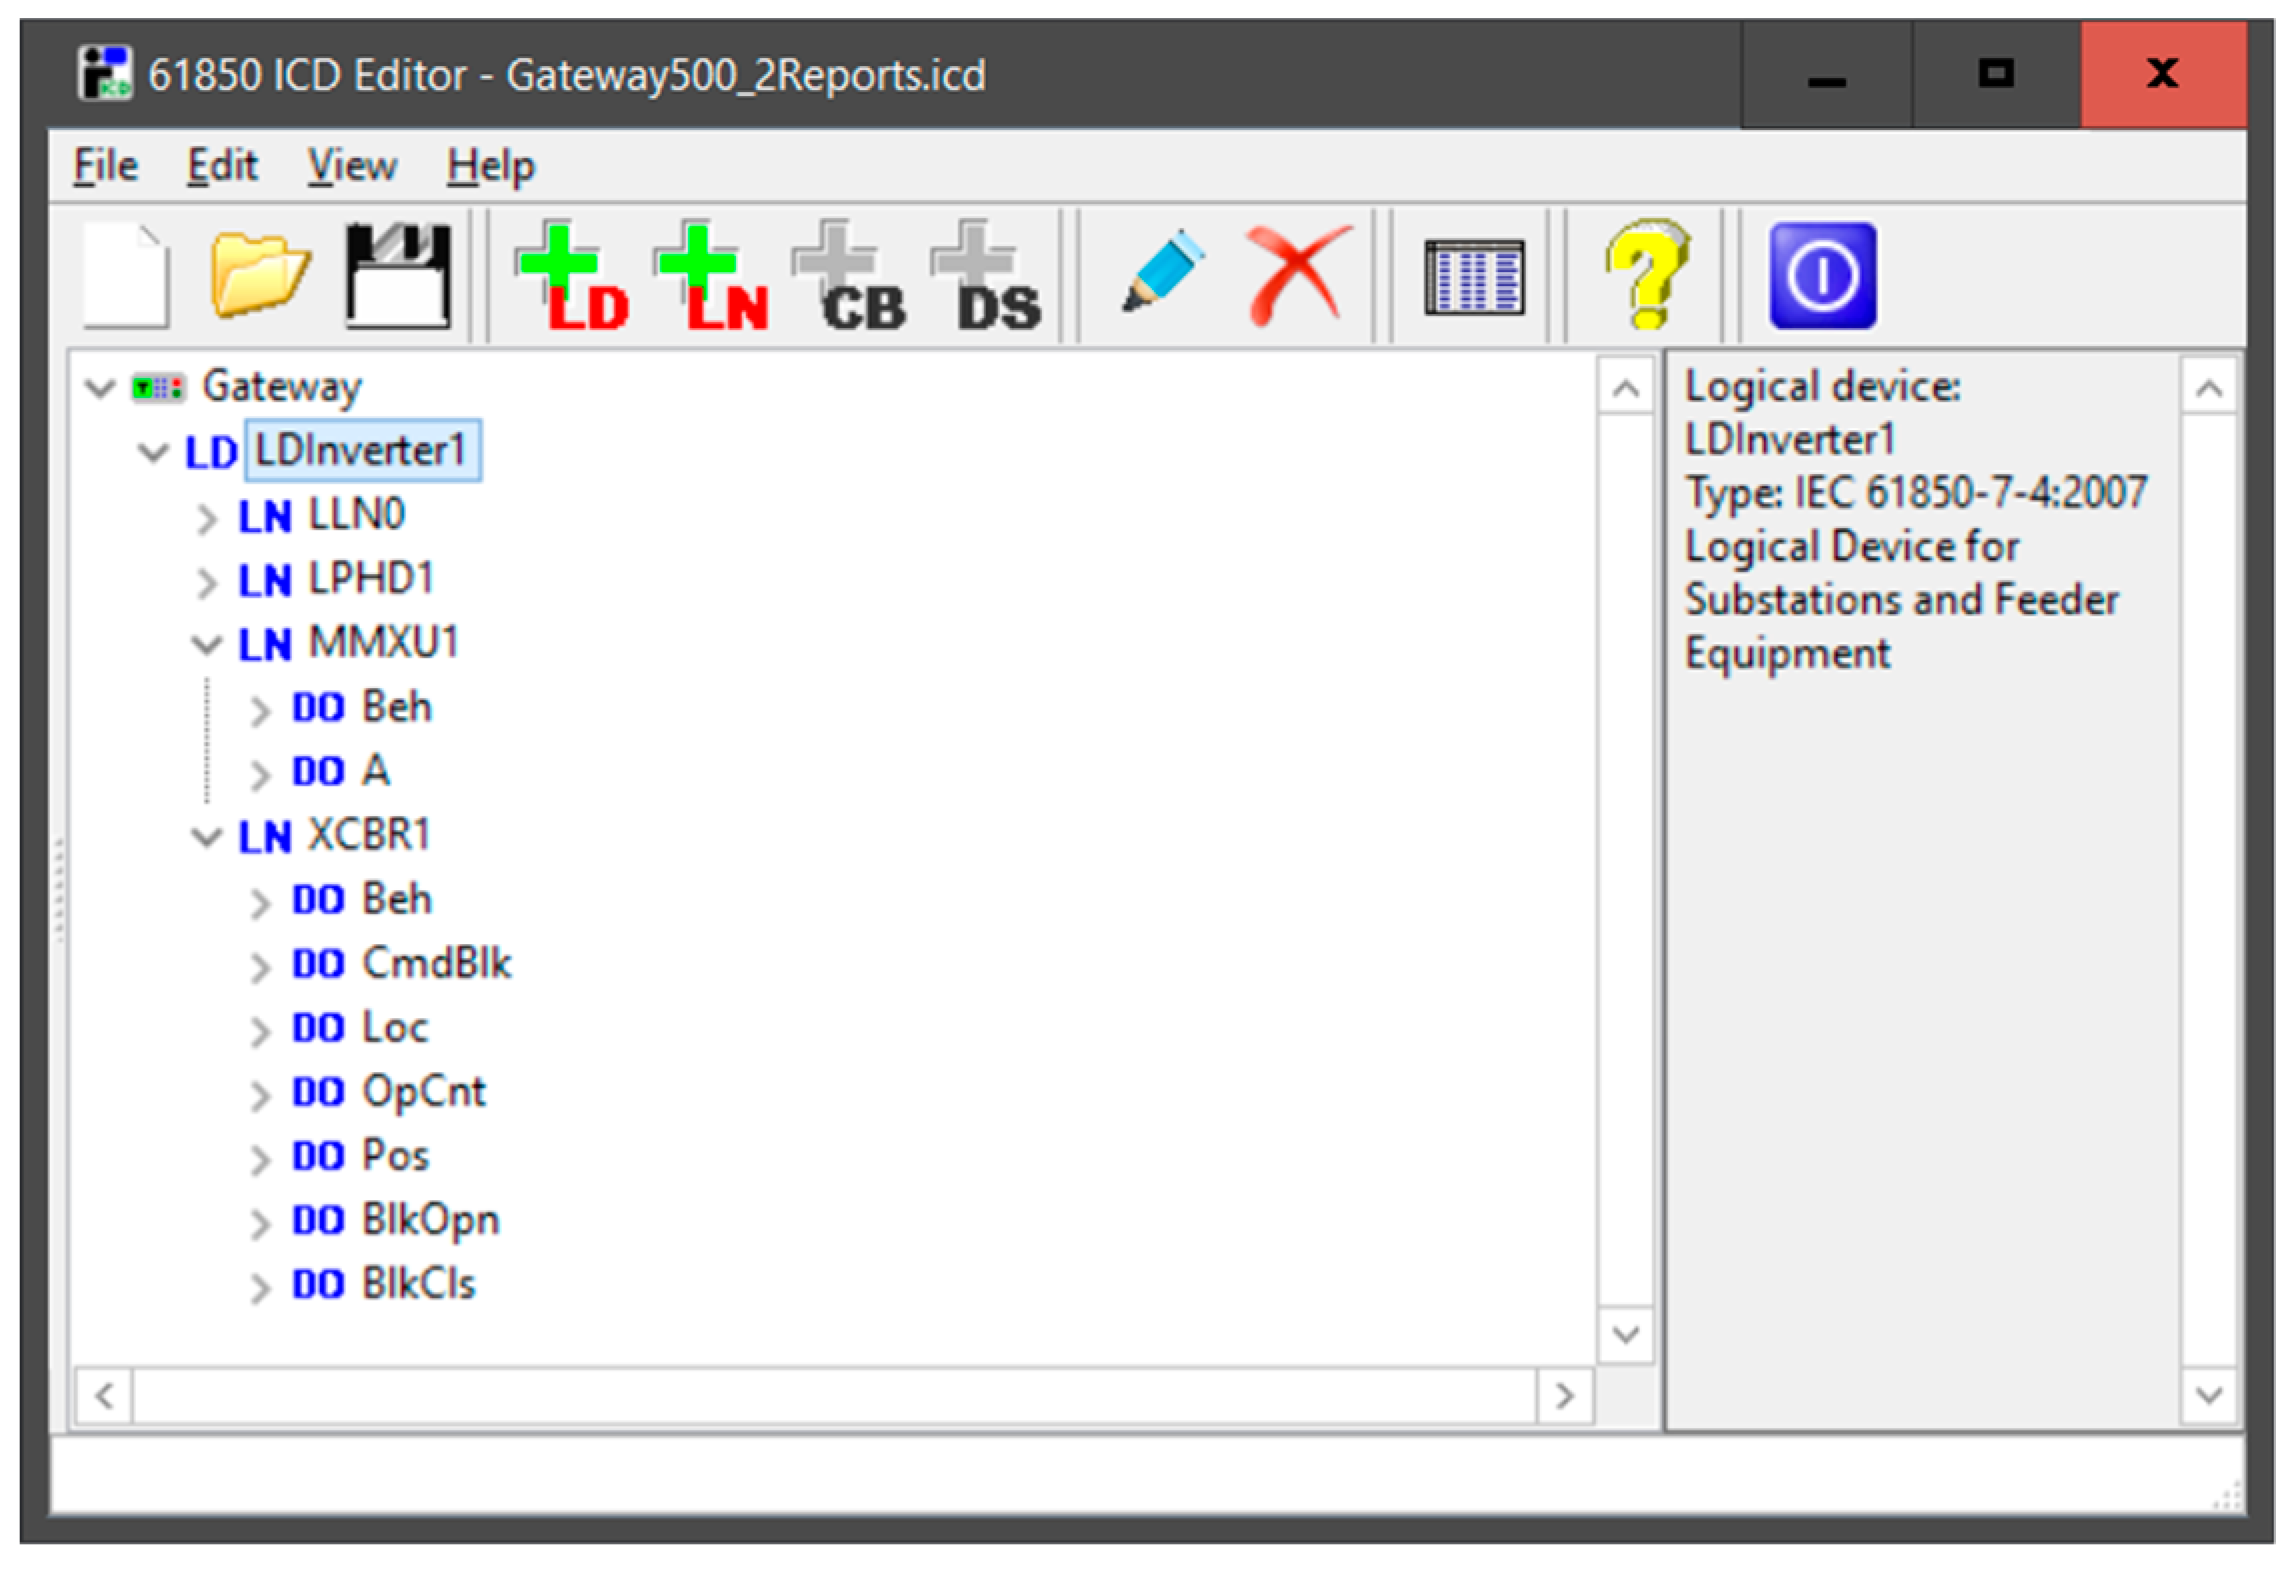Open a file with the folder icon
This screenshot has width=2295, height=1571.
coord(260,274)
